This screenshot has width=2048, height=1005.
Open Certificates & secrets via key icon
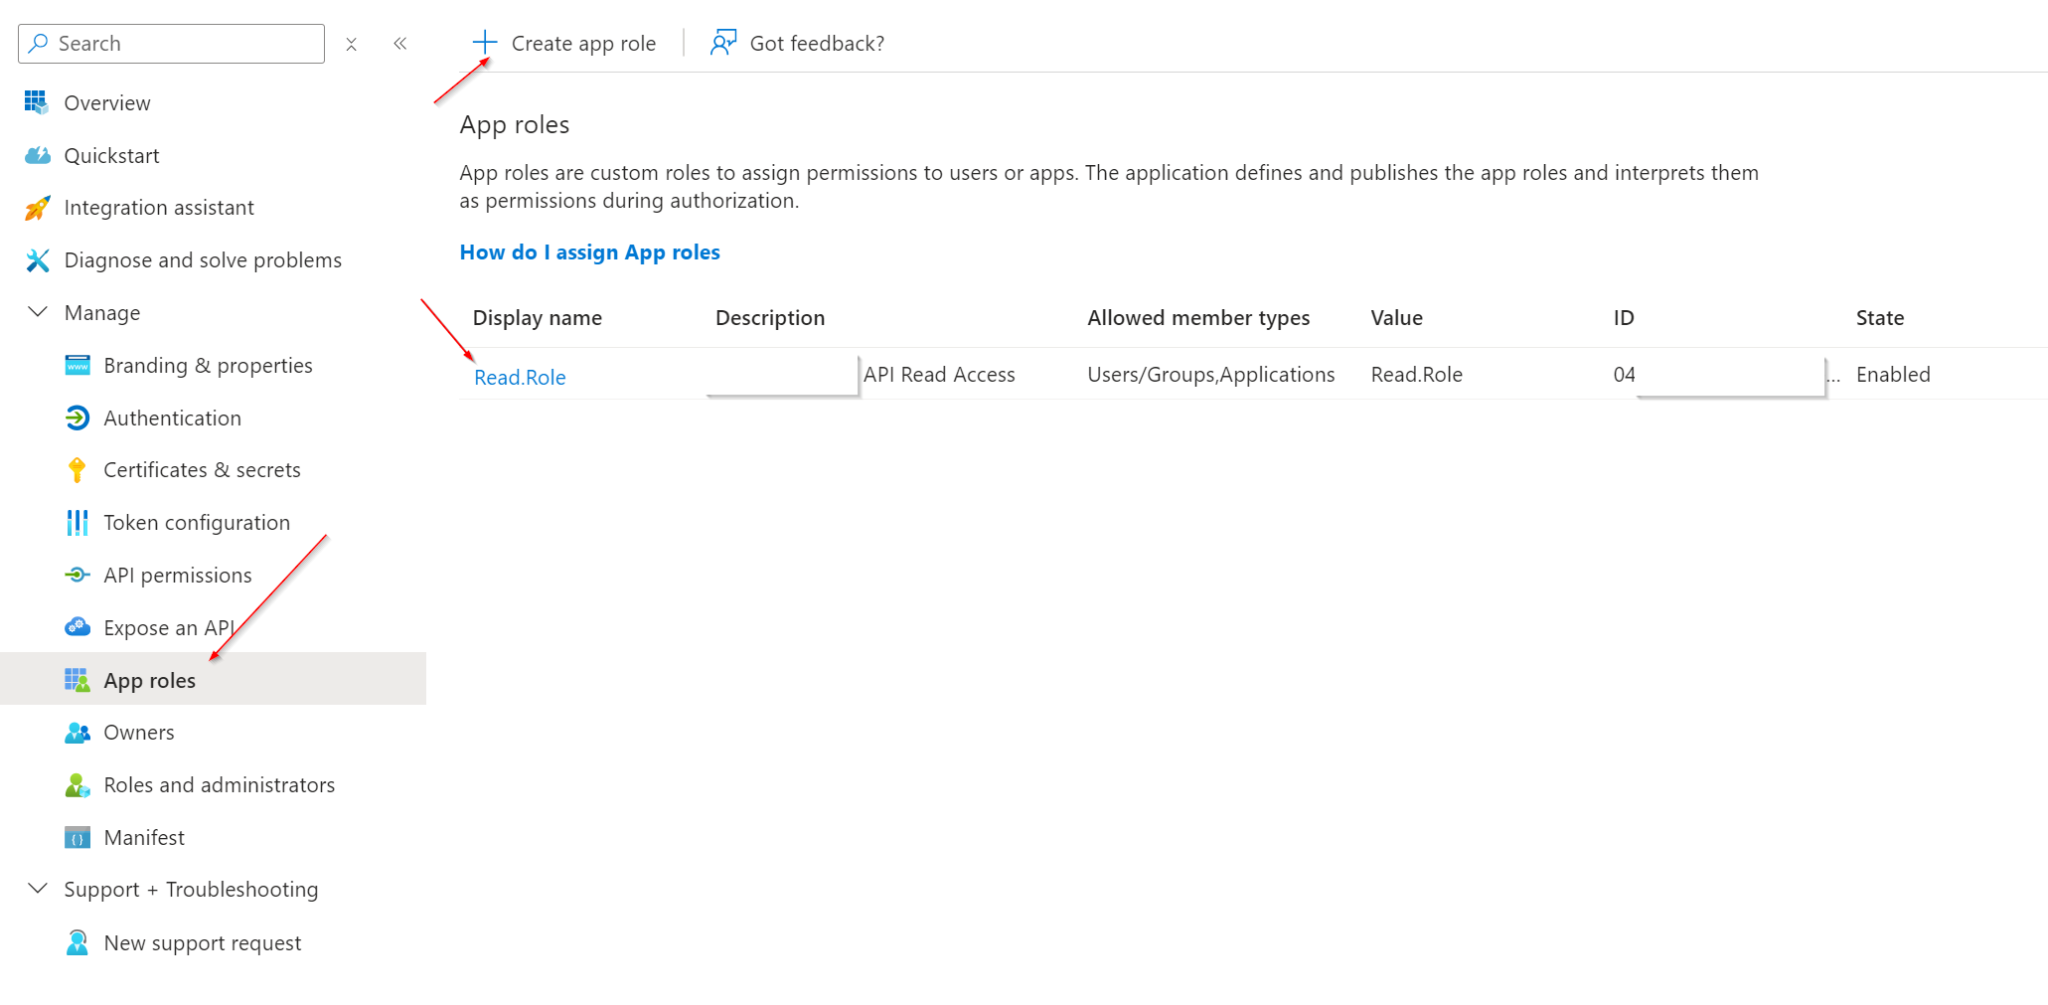tap(77, 469)
